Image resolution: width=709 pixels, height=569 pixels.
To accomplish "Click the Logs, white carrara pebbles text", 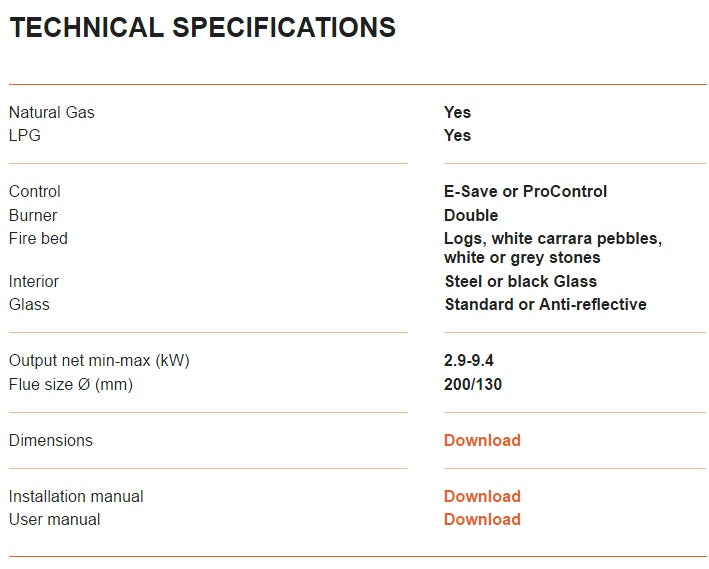I will coord(553,238).
